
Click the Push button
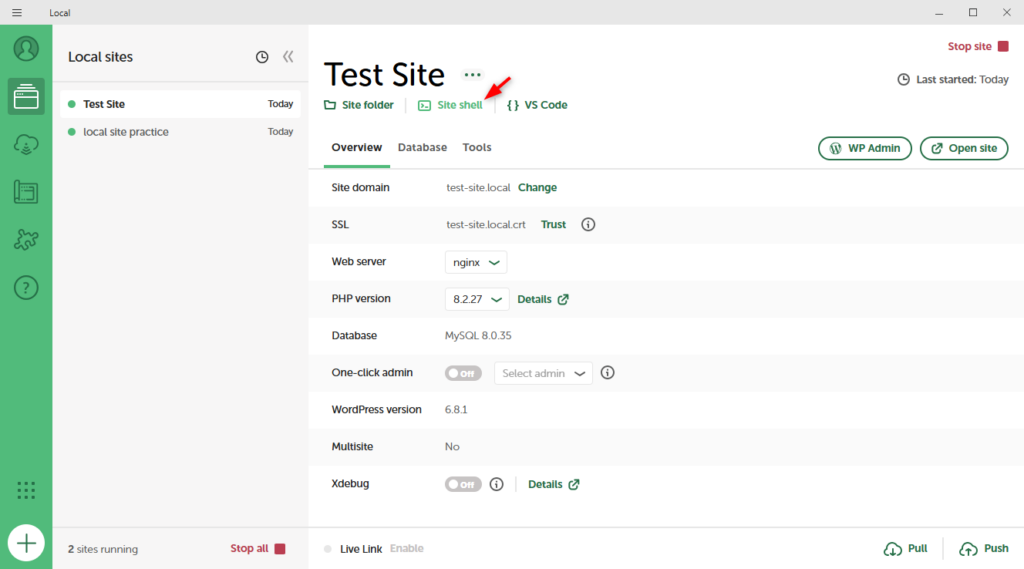coord(984,549)
